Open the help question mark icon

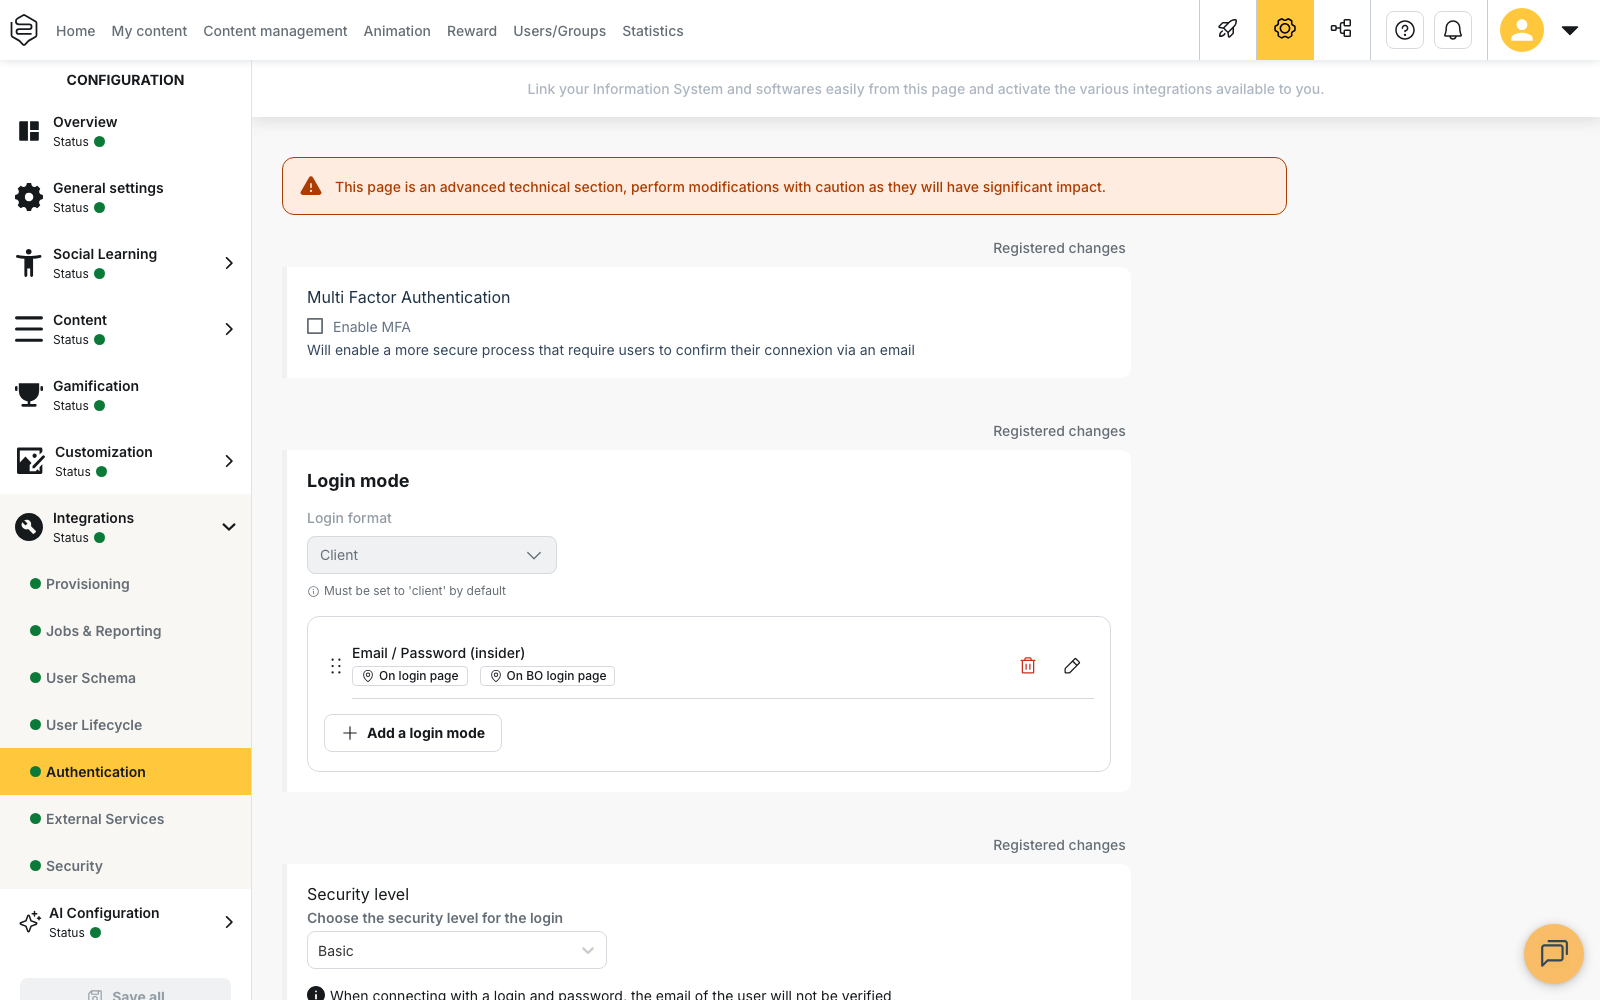click(1405, 30)
